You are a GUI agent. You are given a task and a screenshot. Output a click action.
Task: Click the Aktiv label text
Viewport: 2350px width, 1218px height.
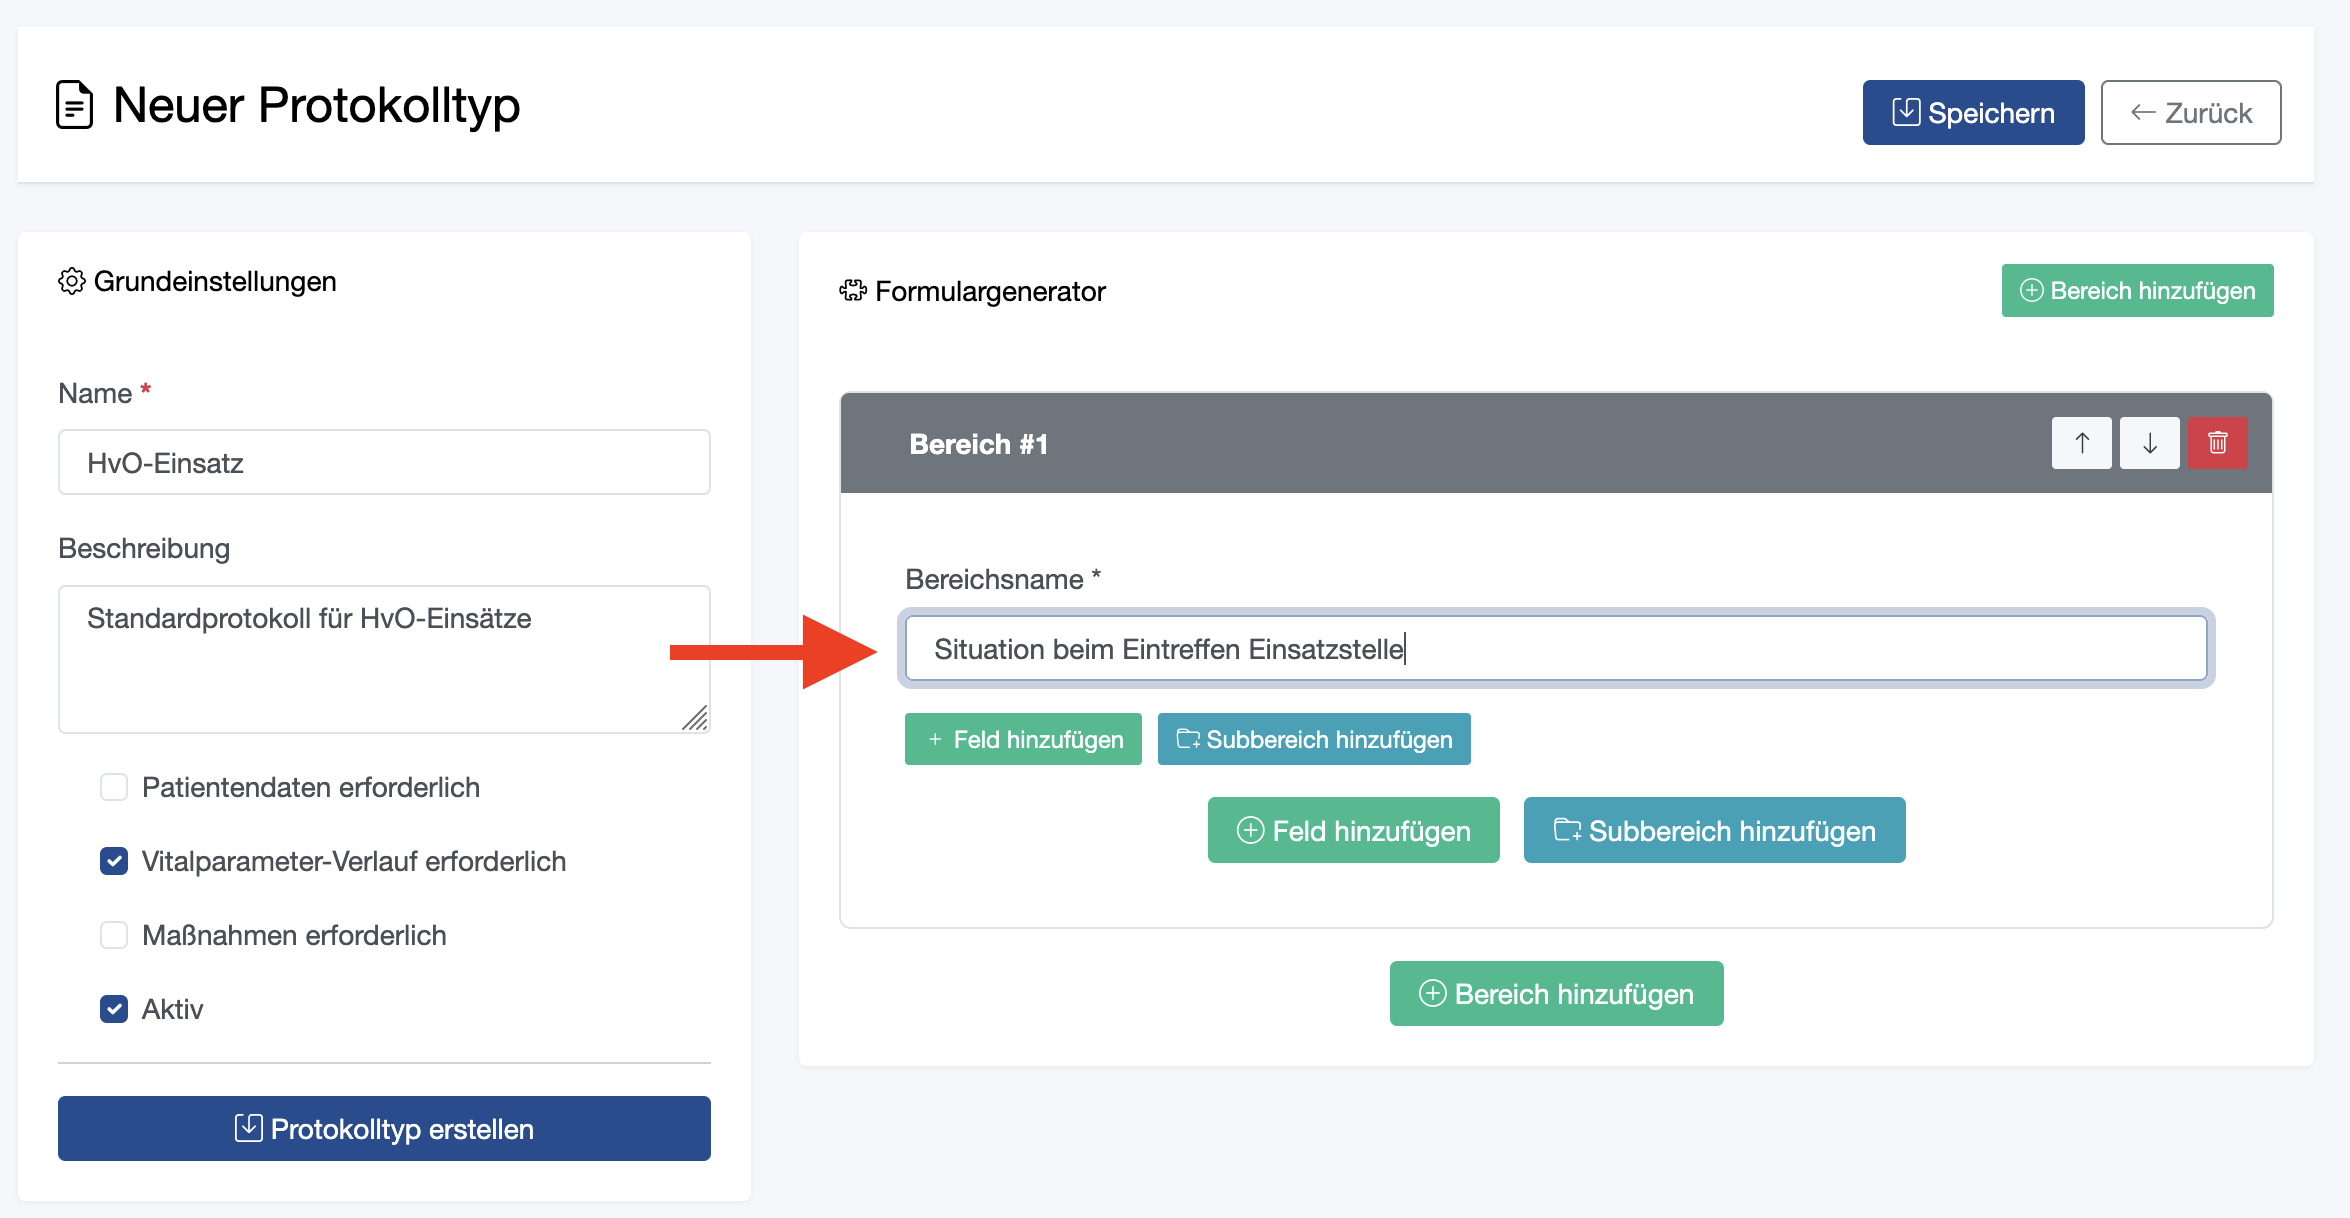pyautogui.click(x=172, y=1010)
